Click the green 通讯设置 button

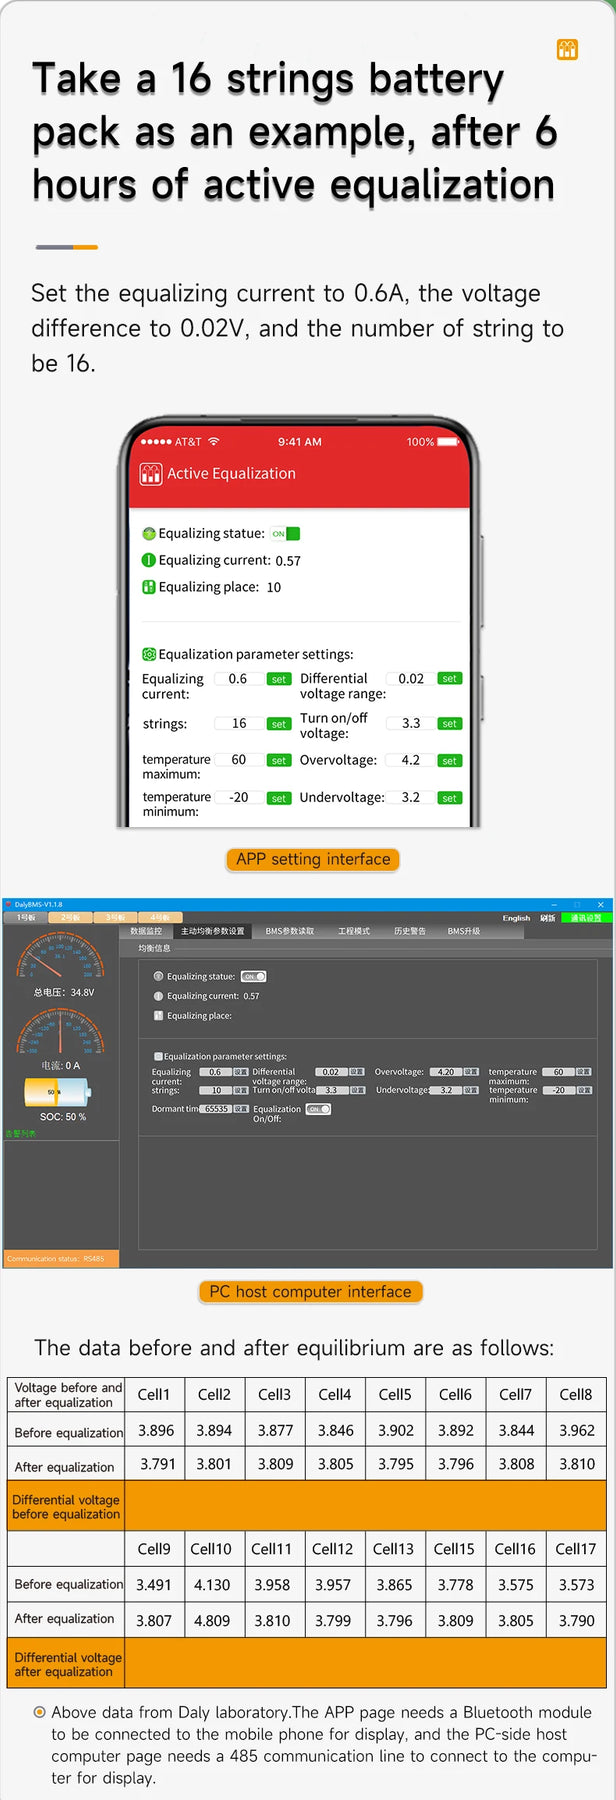(x=586, y=917)
